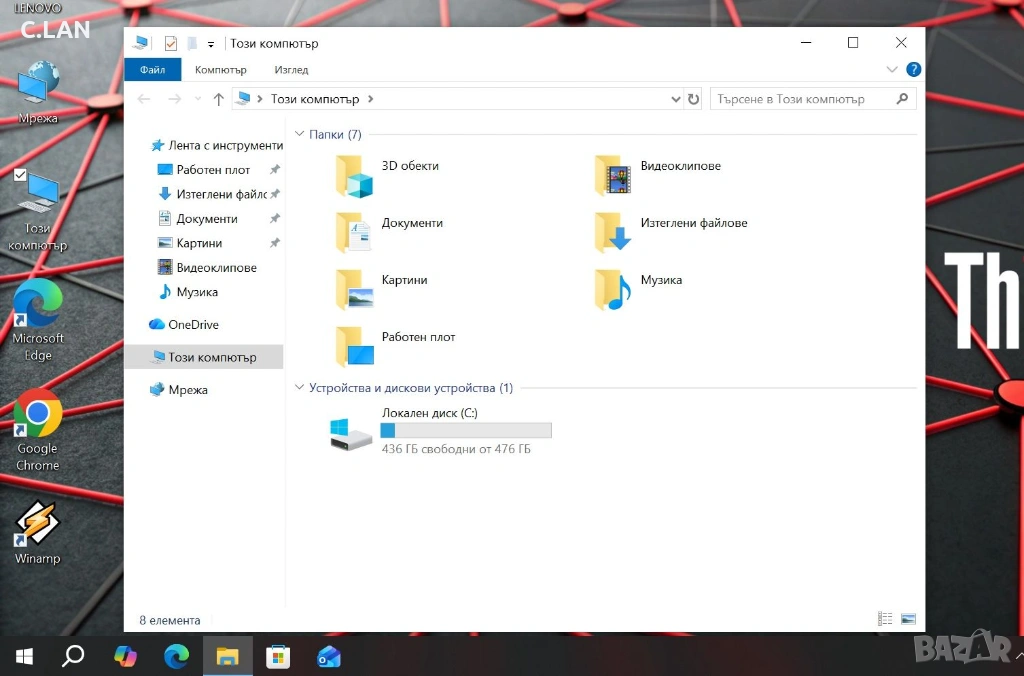This screenshot has height=676, width=1024.
Task: Switch to large icons view in status bar
Action: (x=908, y=620)
